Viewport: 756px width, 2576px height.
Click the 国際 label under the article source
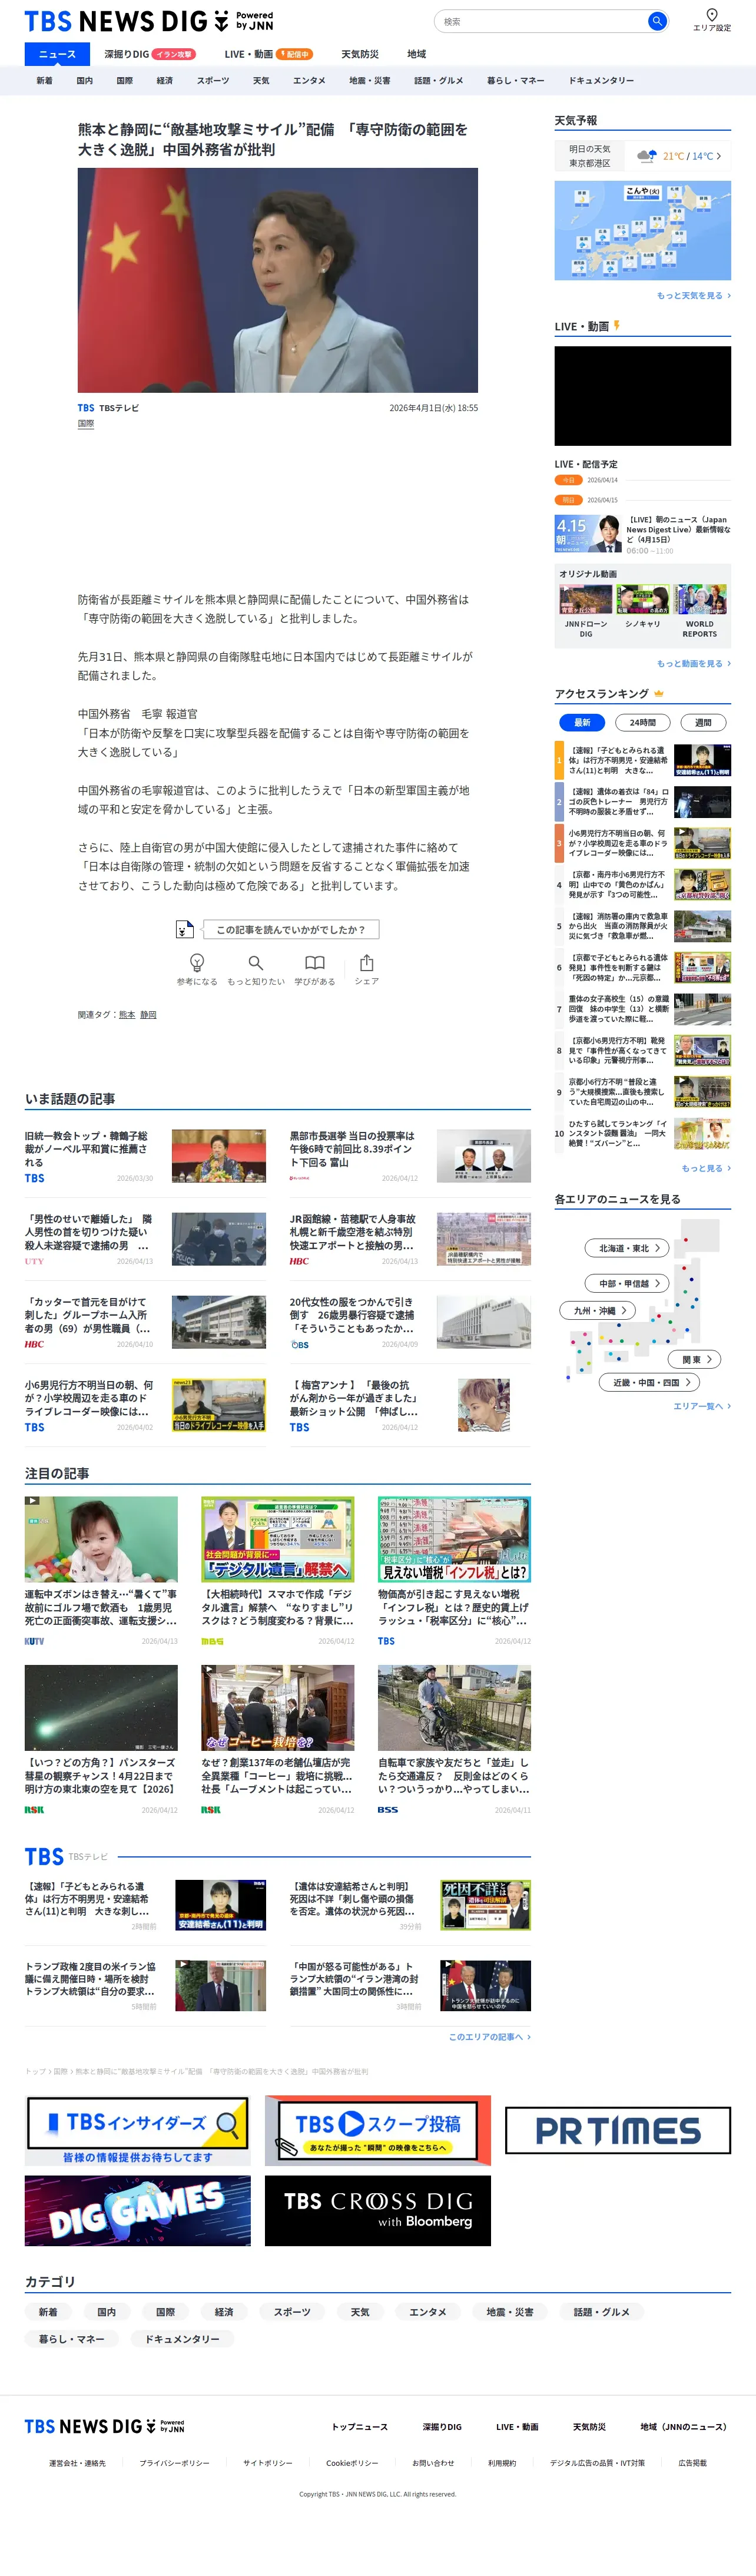click(86, 424)
